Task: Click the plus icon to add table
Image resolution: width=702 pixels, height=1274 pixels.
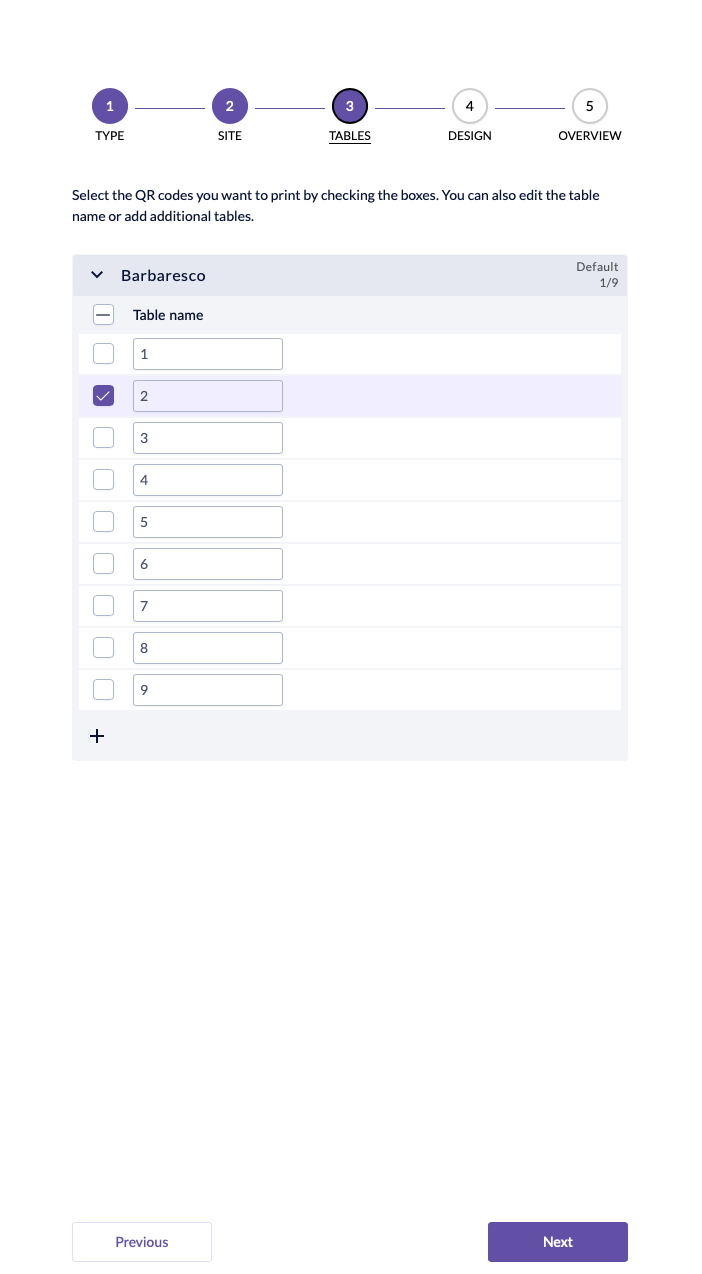Action: coord(97,736)
